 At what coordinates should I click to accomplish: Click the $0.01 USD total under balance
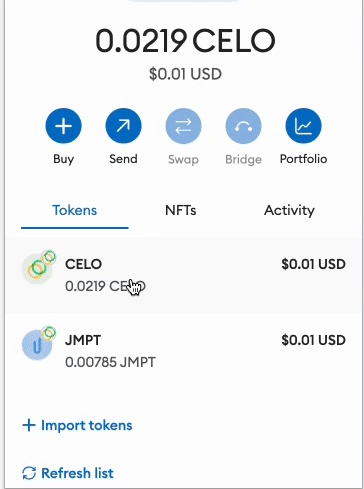point(185,74)
